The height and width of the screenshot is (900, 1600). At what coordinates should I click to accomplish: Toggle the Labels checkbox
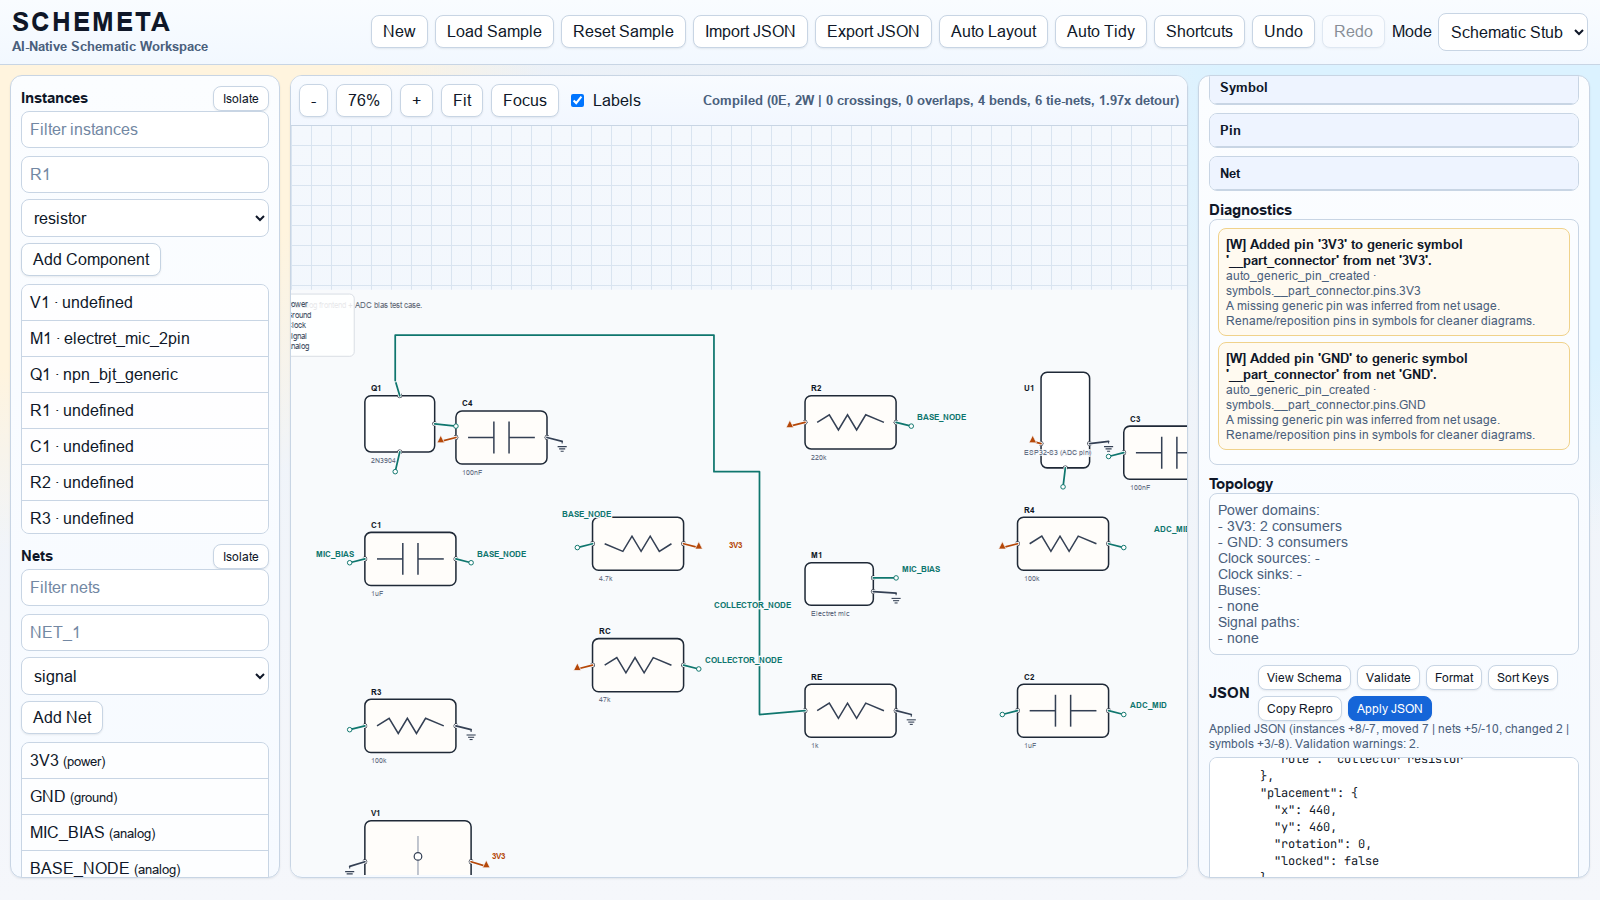(577, 100)
